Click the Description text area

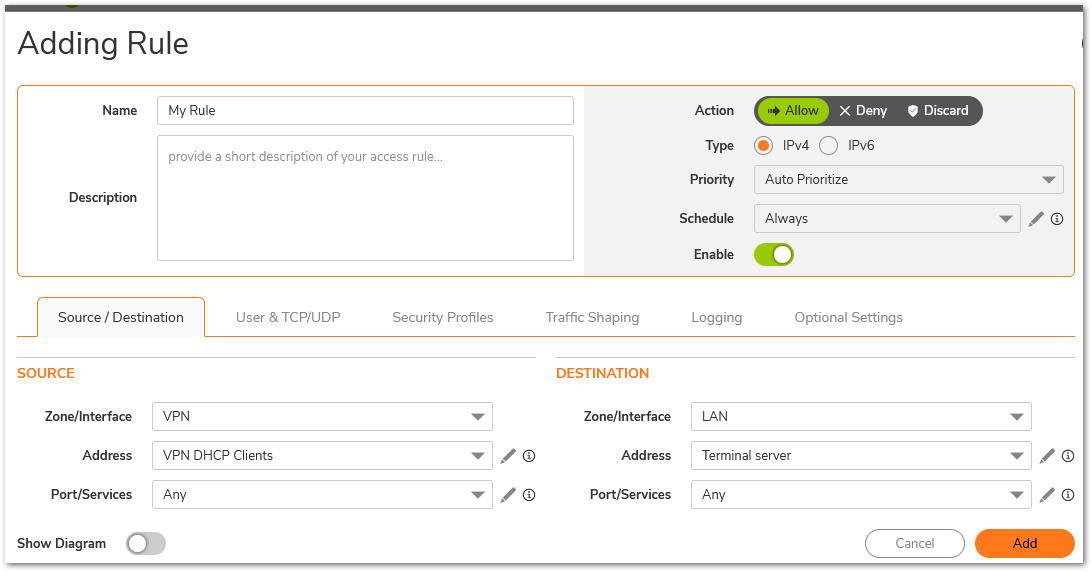point(365,198)
